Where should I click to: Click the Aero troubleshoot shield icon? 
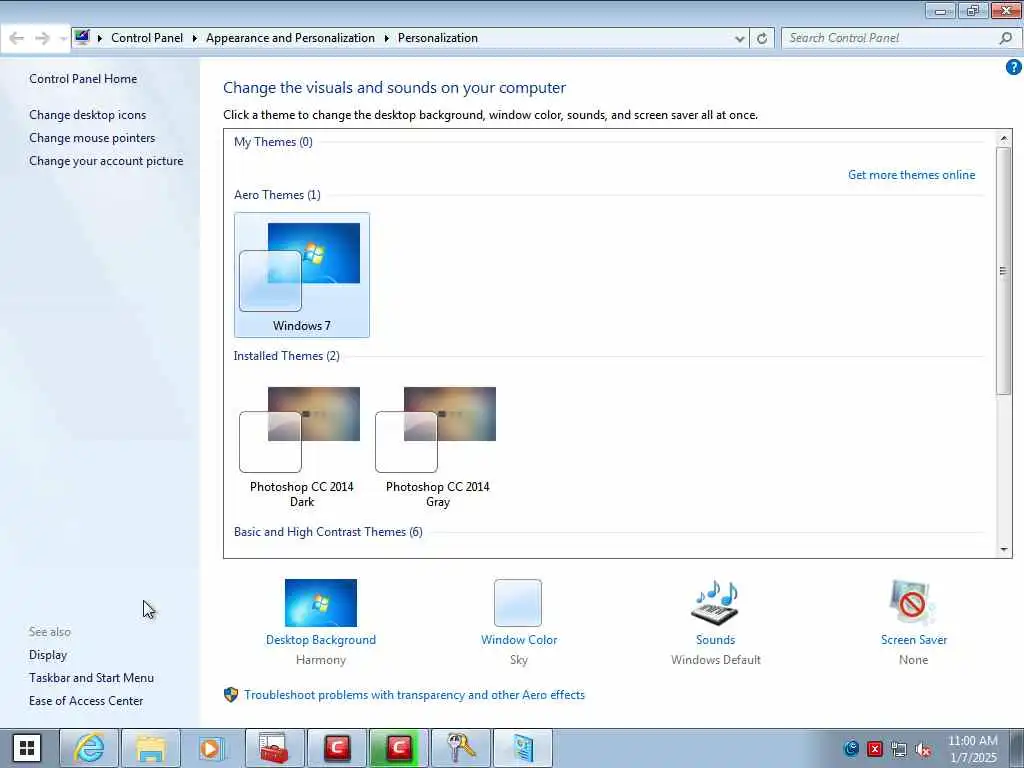point(231,695)
